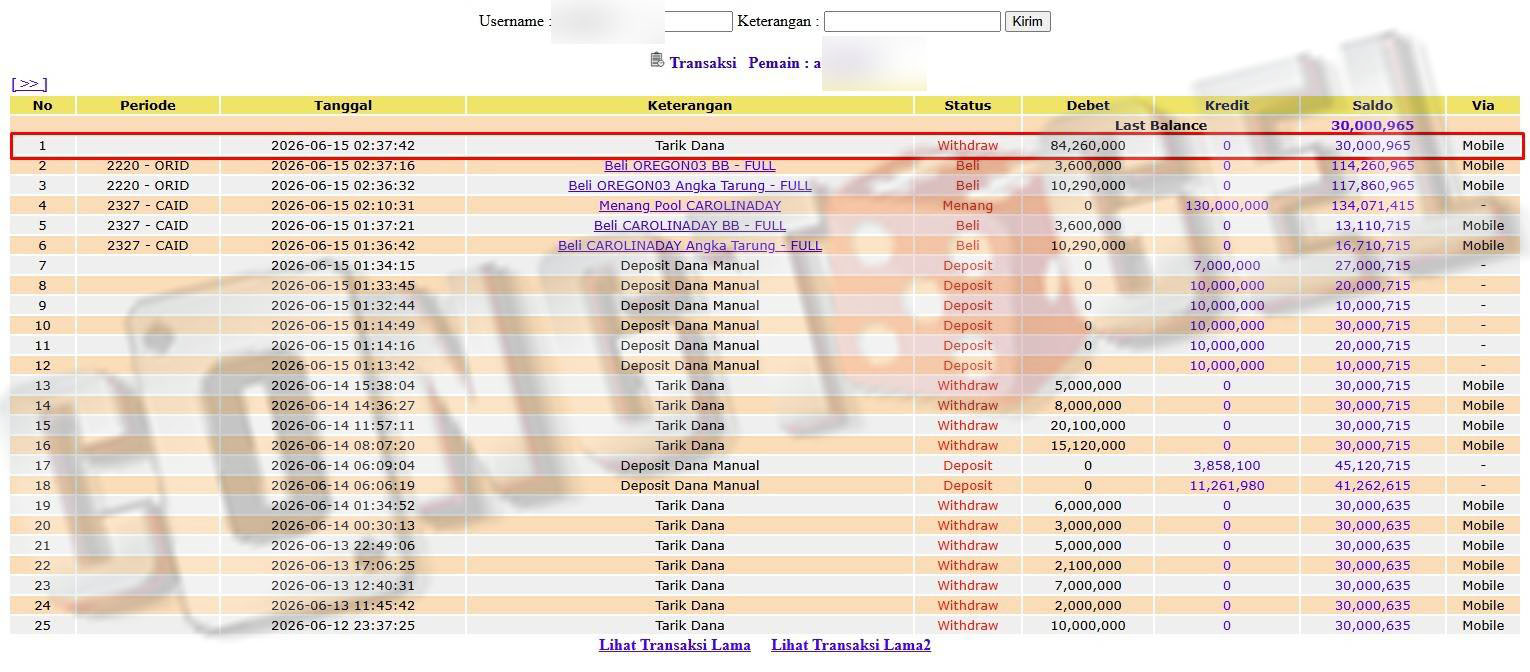The height and width of the screenshot is (672, 1530).
Task: Click the Saldo column header
Action: pyautogui.click(x=1372, y=105)
